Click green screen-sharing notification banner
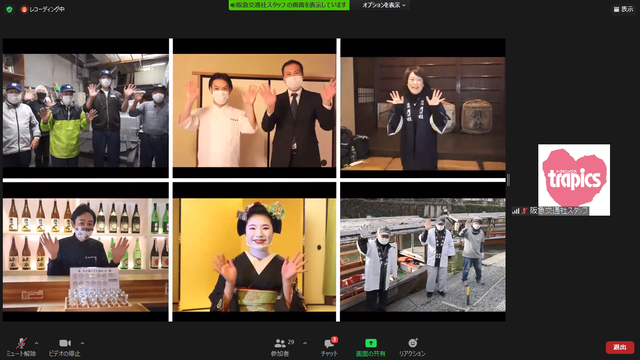 tap(289, 5)
